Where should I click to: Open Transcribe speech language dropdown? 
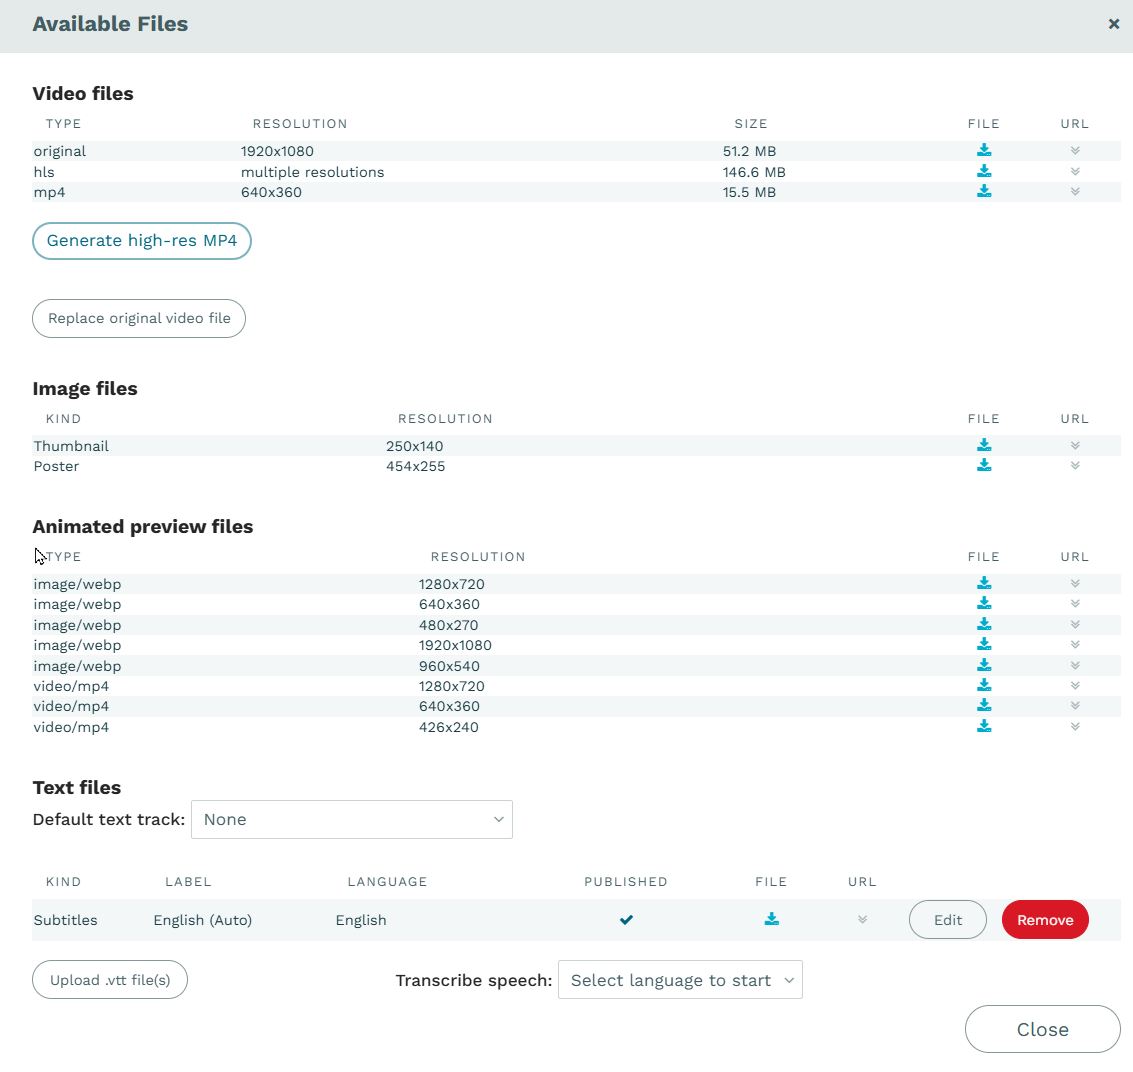pyautogui.click(x=680, y=980)
